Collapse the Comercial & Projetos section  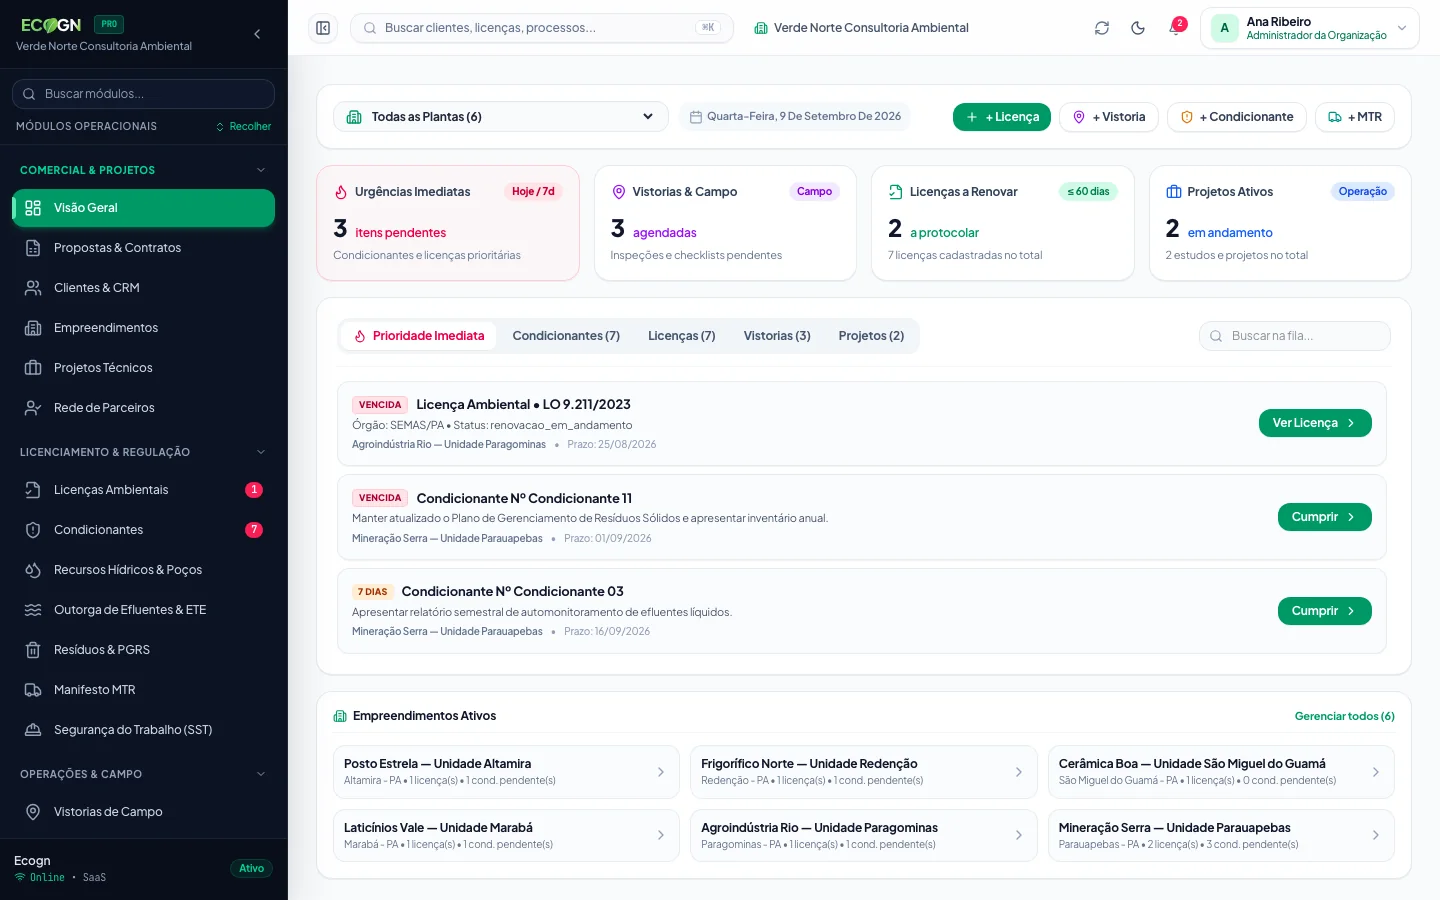pyautogui.click(x=144, y=170)
